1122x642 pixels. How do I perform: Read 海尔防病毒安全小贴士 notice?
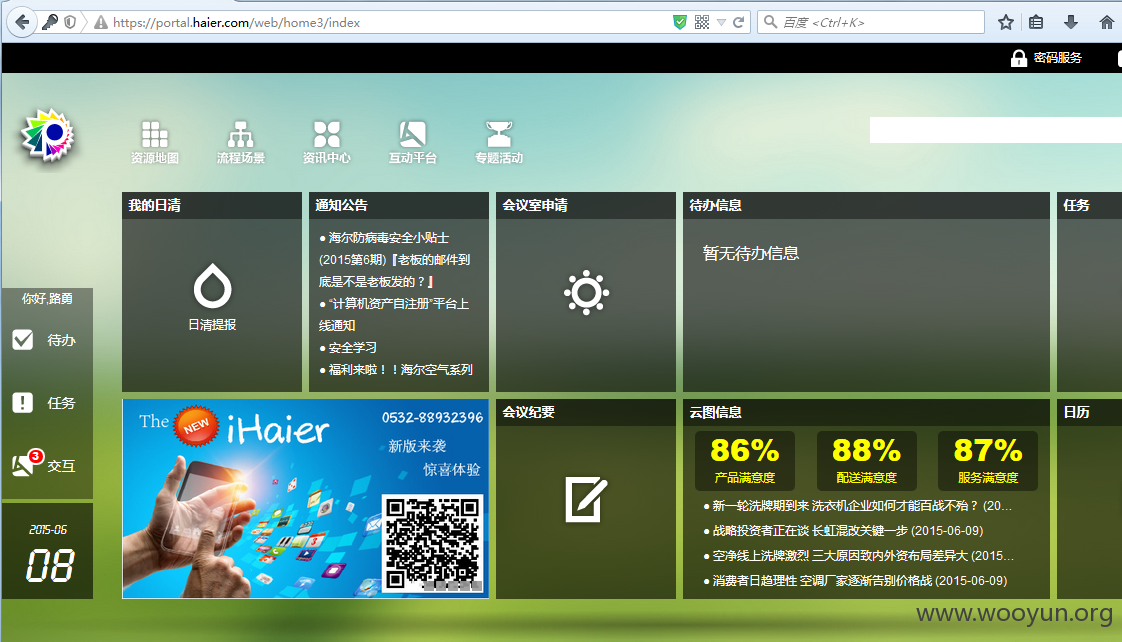pyautogui.click(x=394, y=259)
